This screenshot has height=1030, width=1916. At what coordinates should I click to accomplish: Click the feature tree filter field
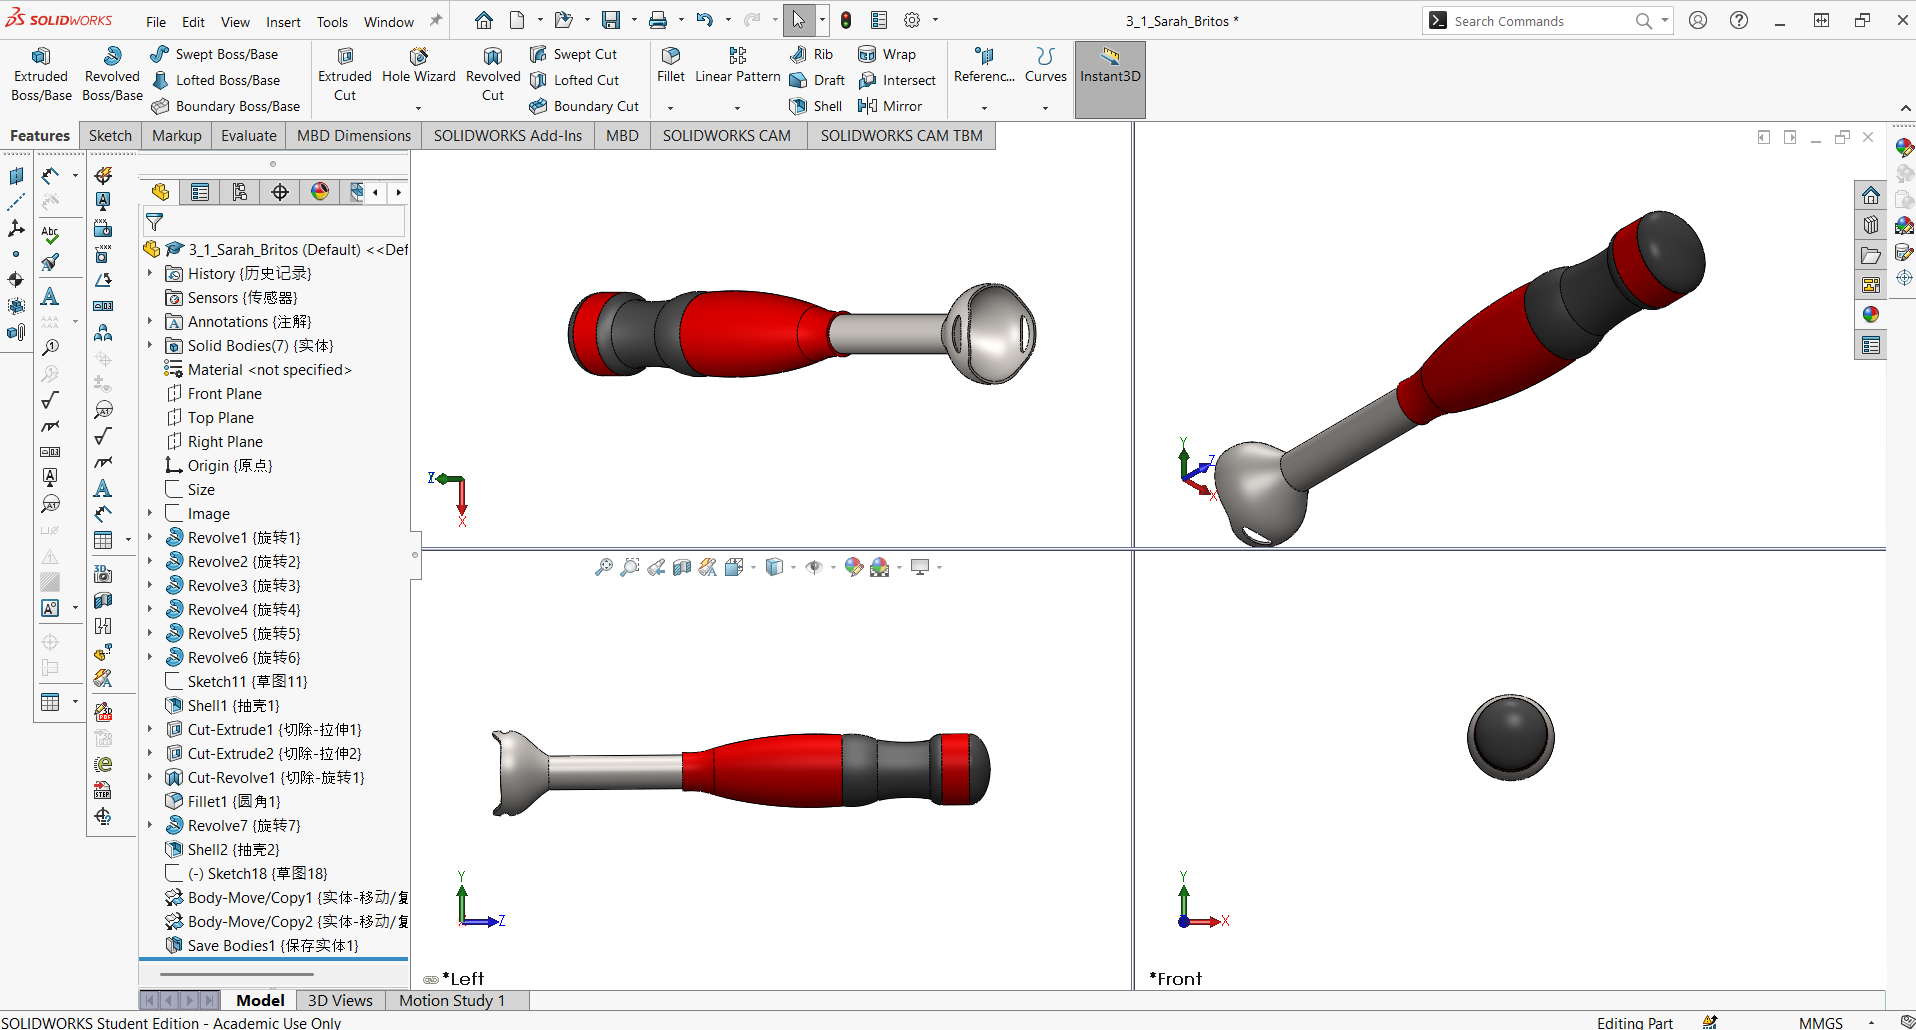point(275,221)
